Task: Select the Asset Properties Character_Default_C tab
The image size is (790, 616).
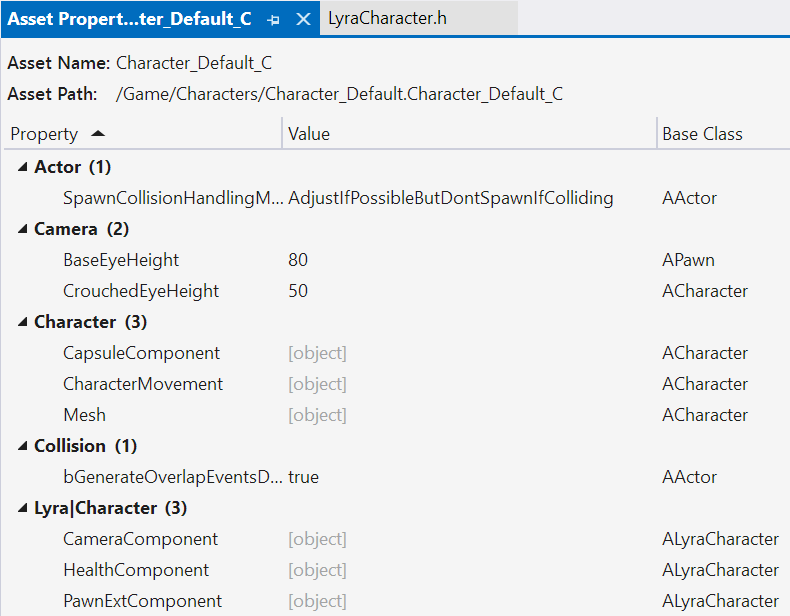Action: click(x=130, y=19)
